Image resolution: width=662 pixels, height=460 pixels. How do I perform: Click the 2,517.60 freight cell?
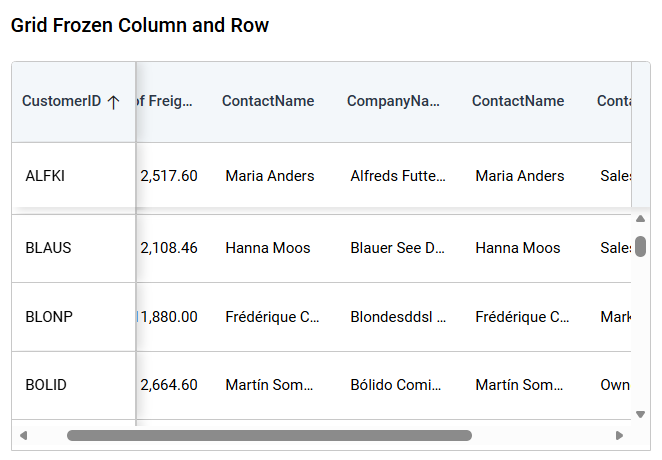point(169,176)
